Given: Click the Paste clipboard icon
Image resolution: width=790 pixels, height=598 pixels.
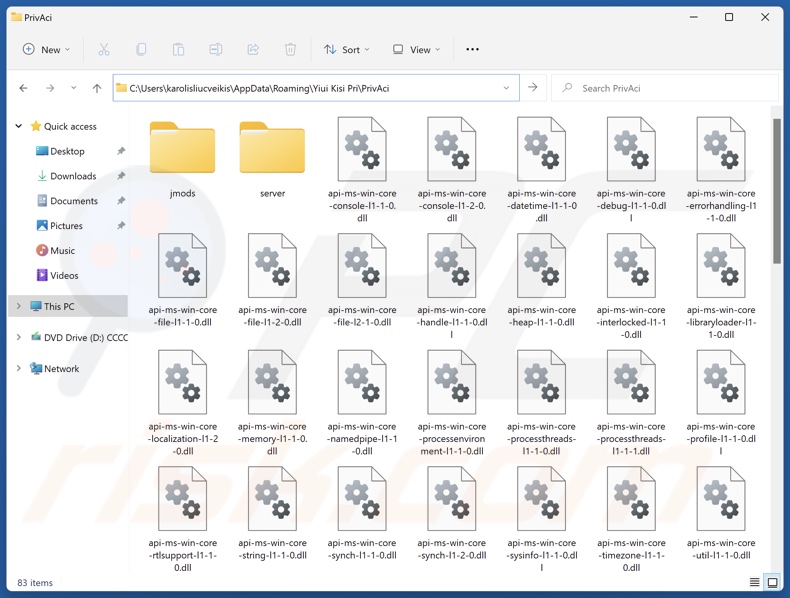Looking at the screenshot, I should [x=178, y=49].
